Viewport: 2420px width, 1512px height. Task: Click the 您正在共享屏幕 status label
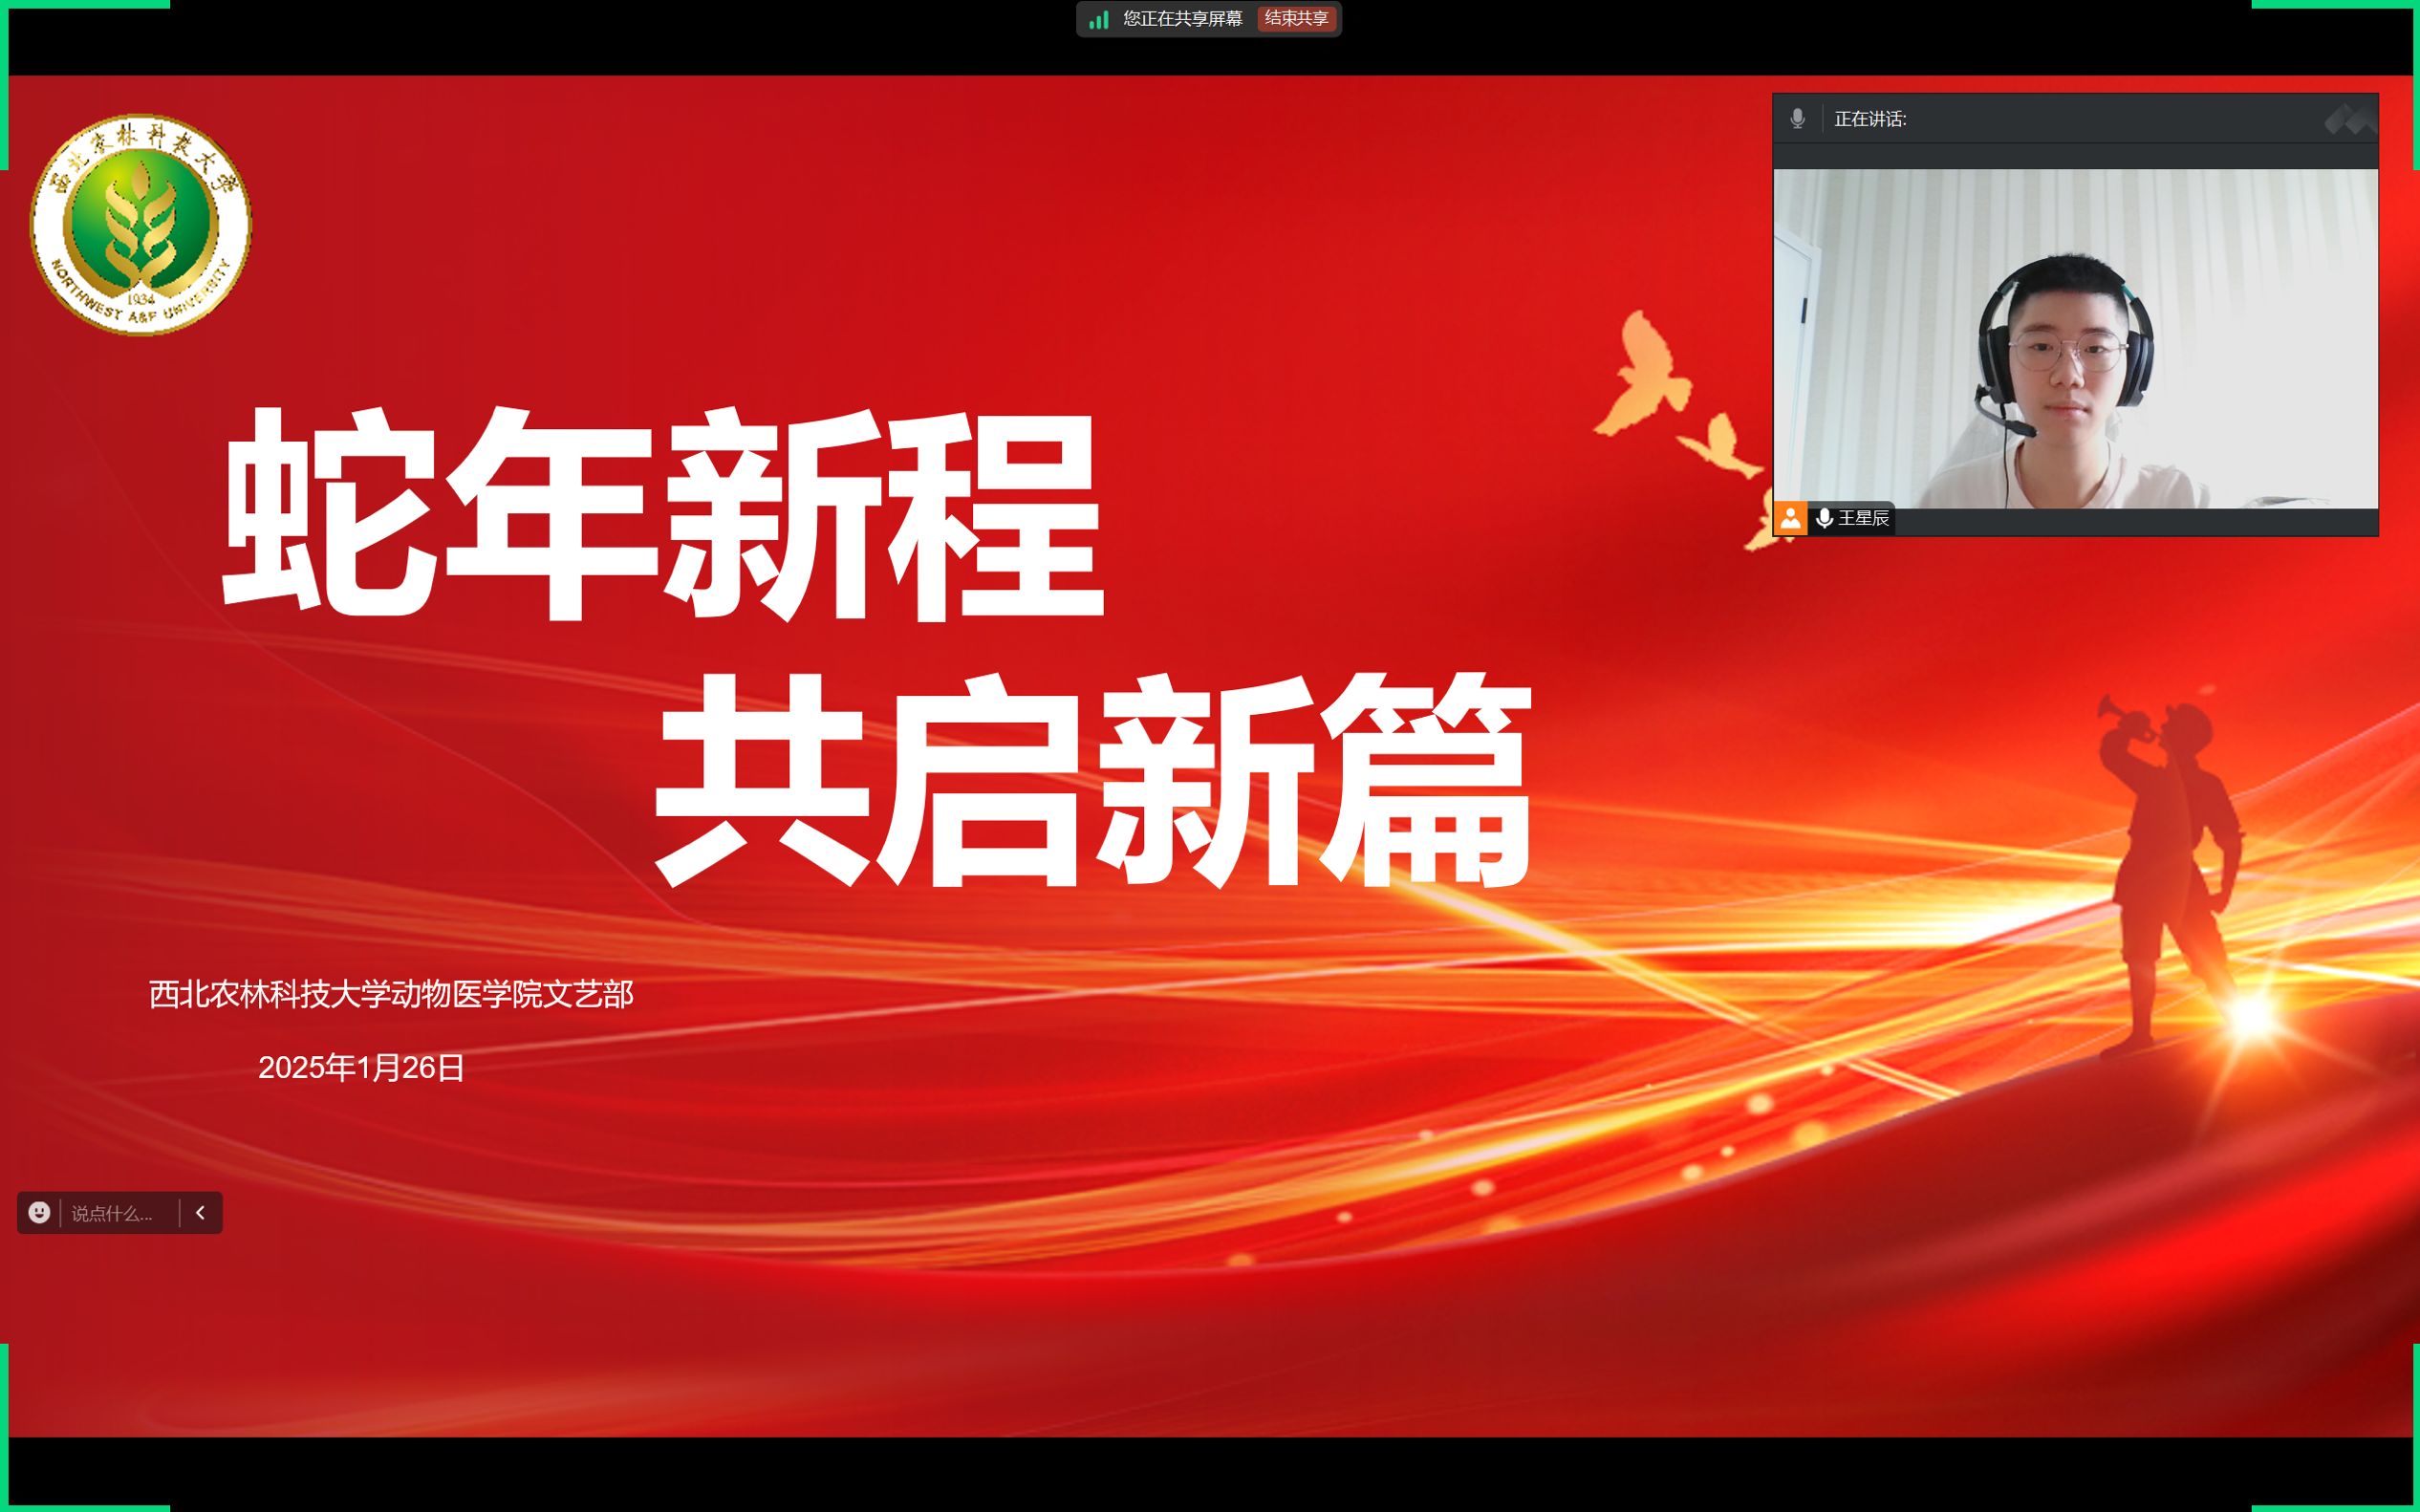tap(1182, 19)
